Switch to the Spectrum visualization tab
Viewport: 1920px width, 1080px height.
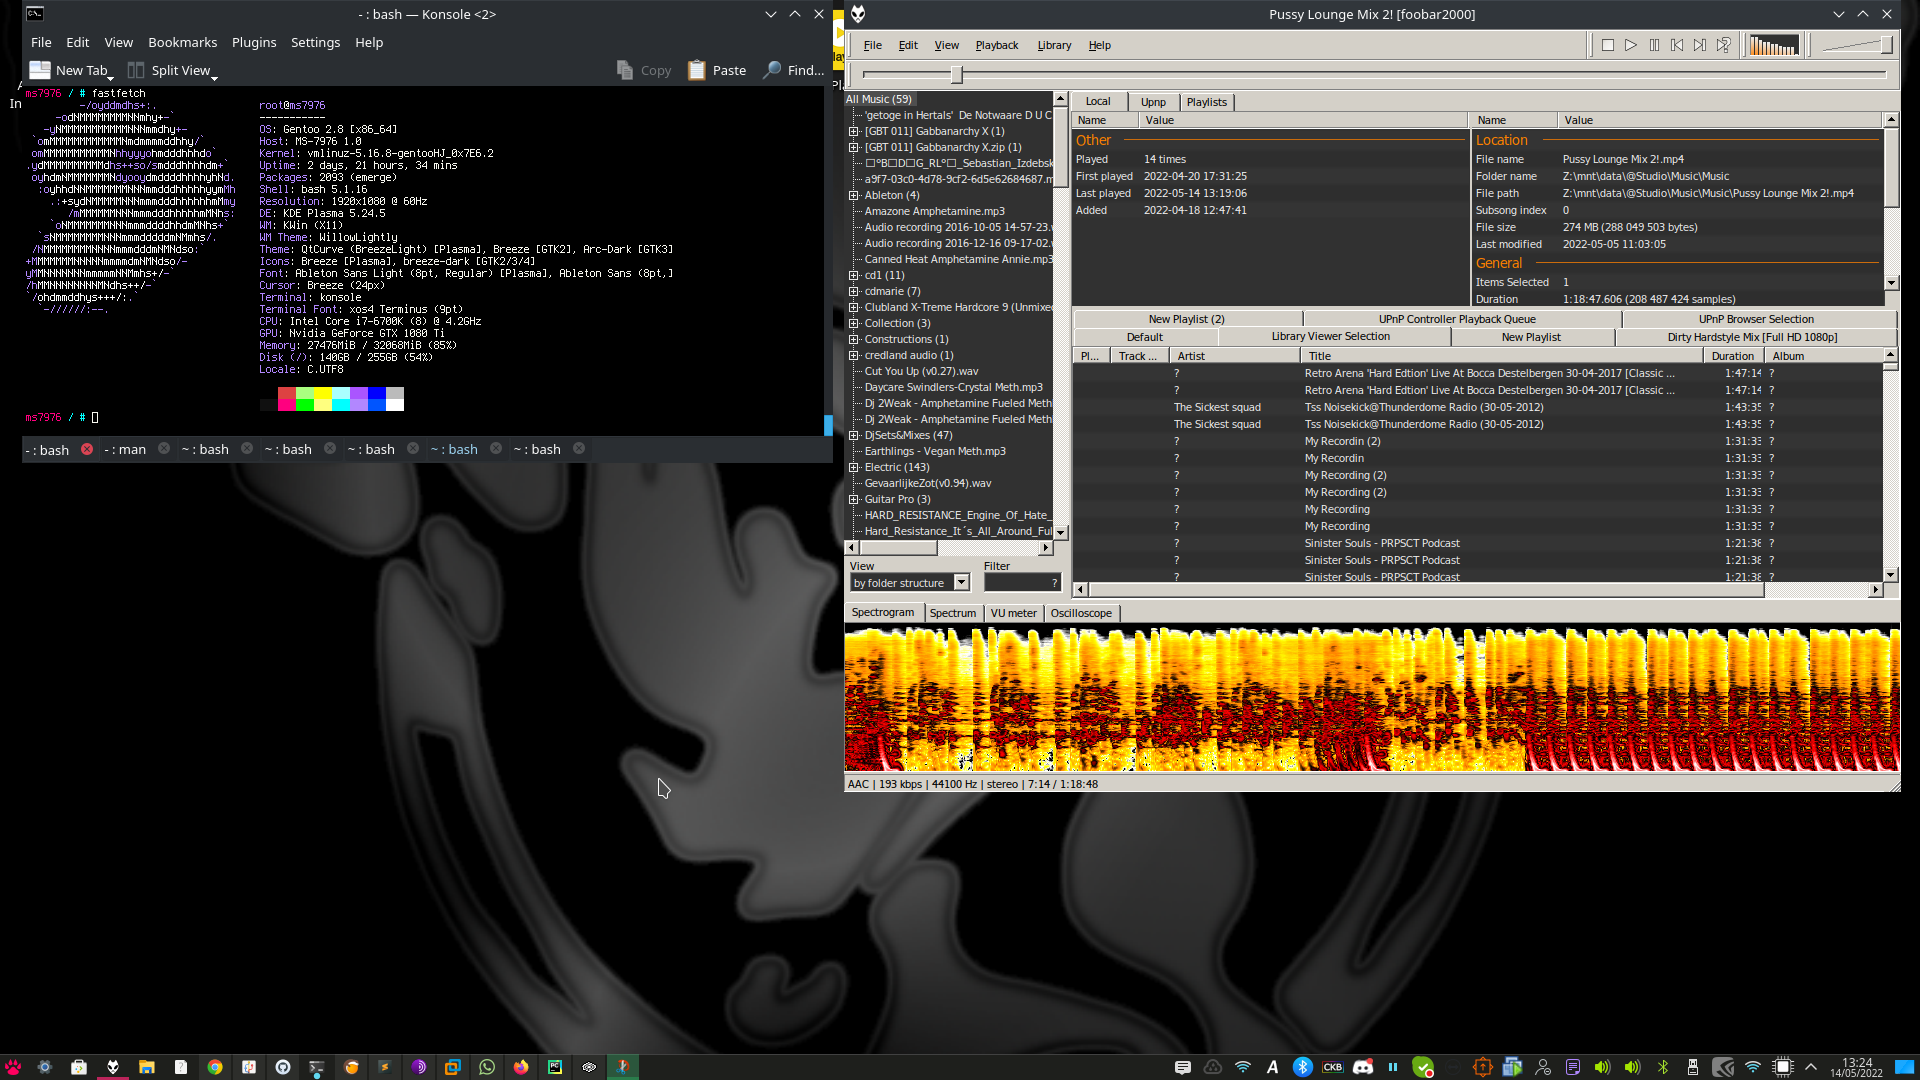tap(952, 613)
